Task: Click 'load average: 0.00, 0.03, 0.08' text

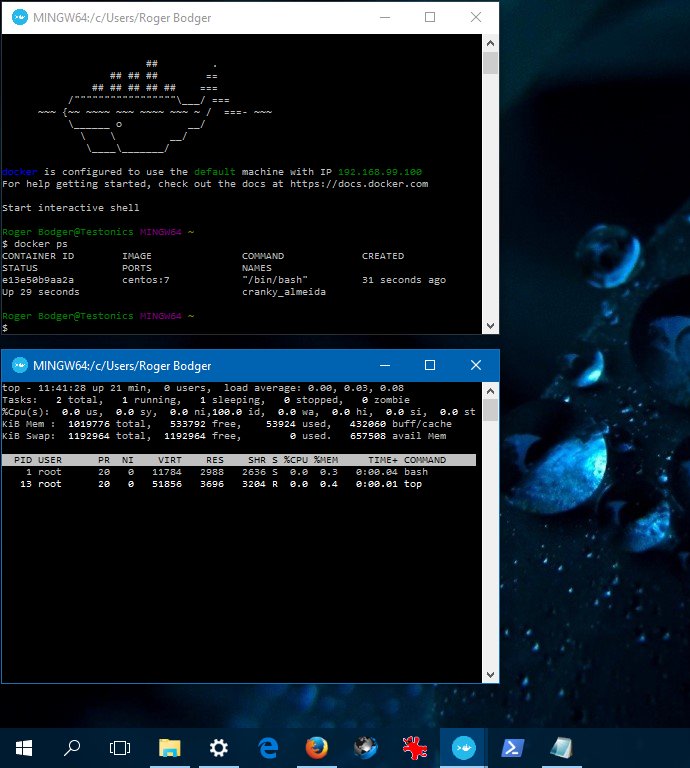Action: pyautogui.click(x=314, y=388)
